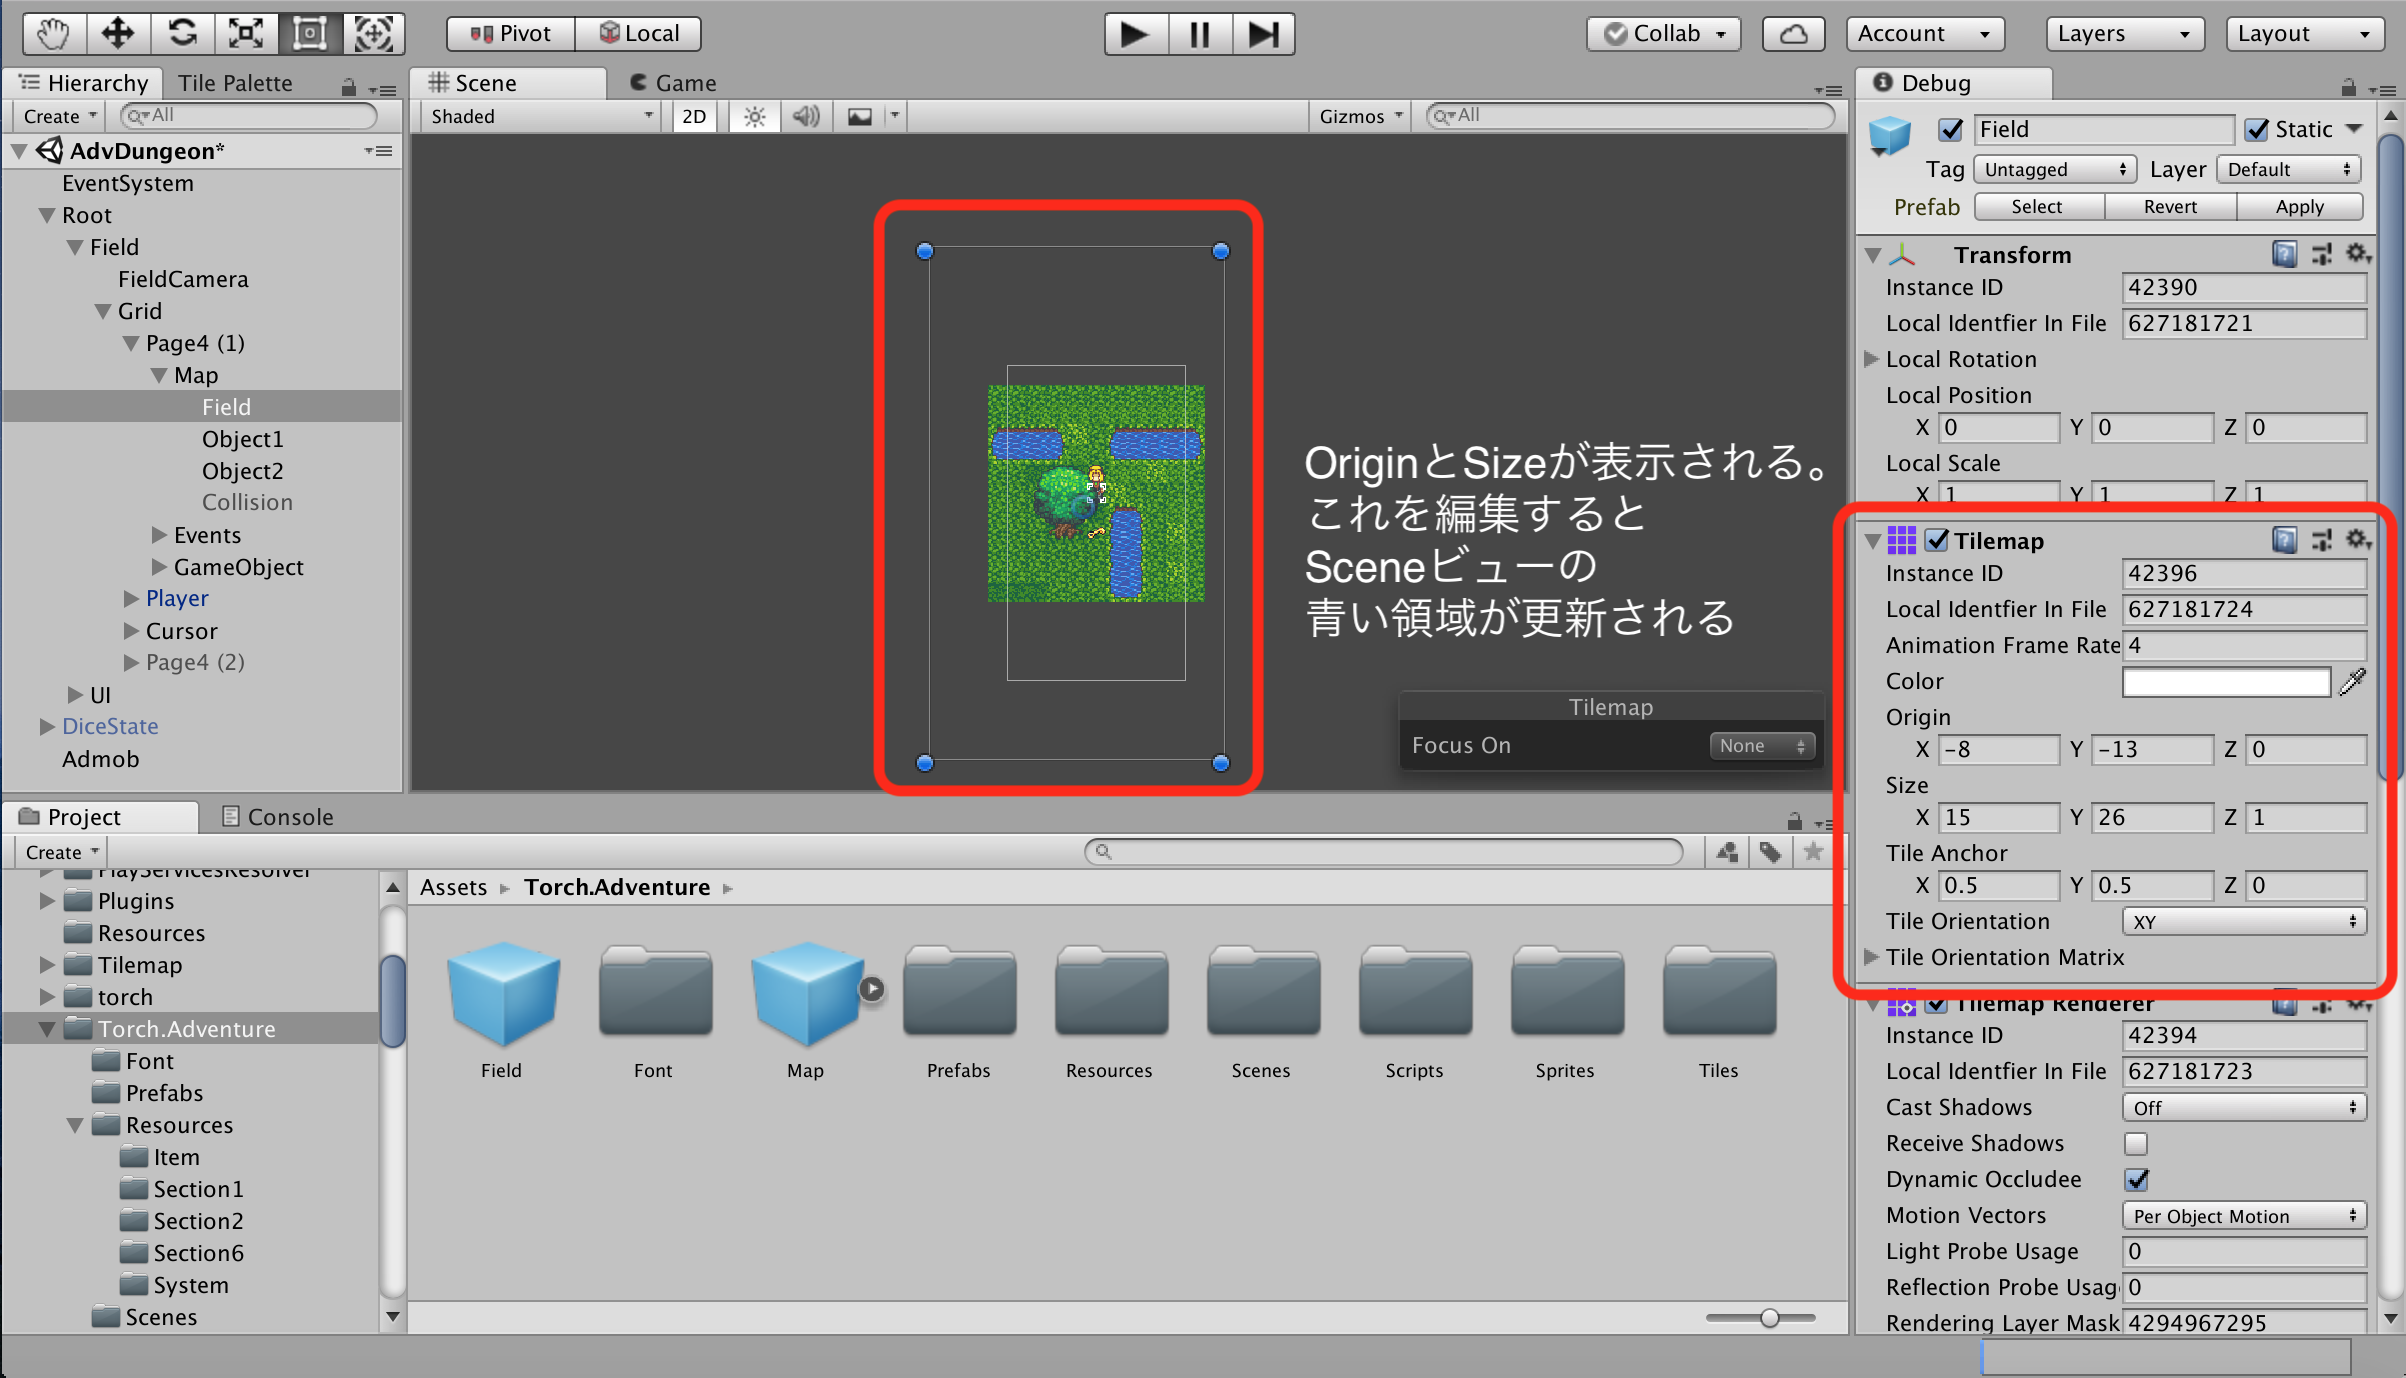Click the Step frame button

1263,34
